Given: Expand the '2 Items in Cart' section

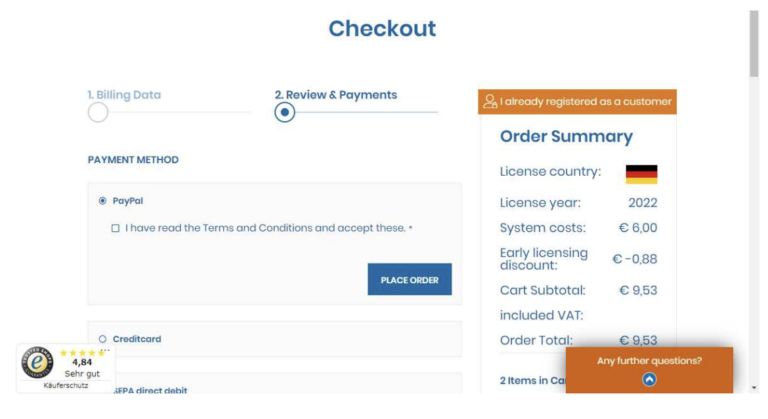Looking at the screenshot, I should coord(530,380).
